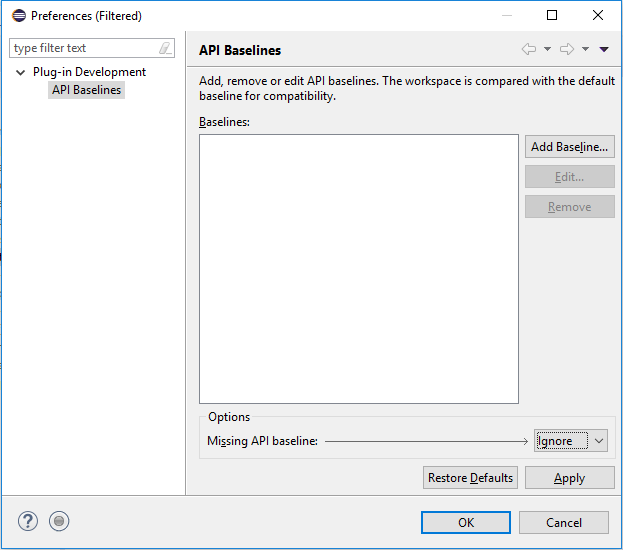Click the Add Baseline... button
This screenshot has height=550, width=623.
569,147
